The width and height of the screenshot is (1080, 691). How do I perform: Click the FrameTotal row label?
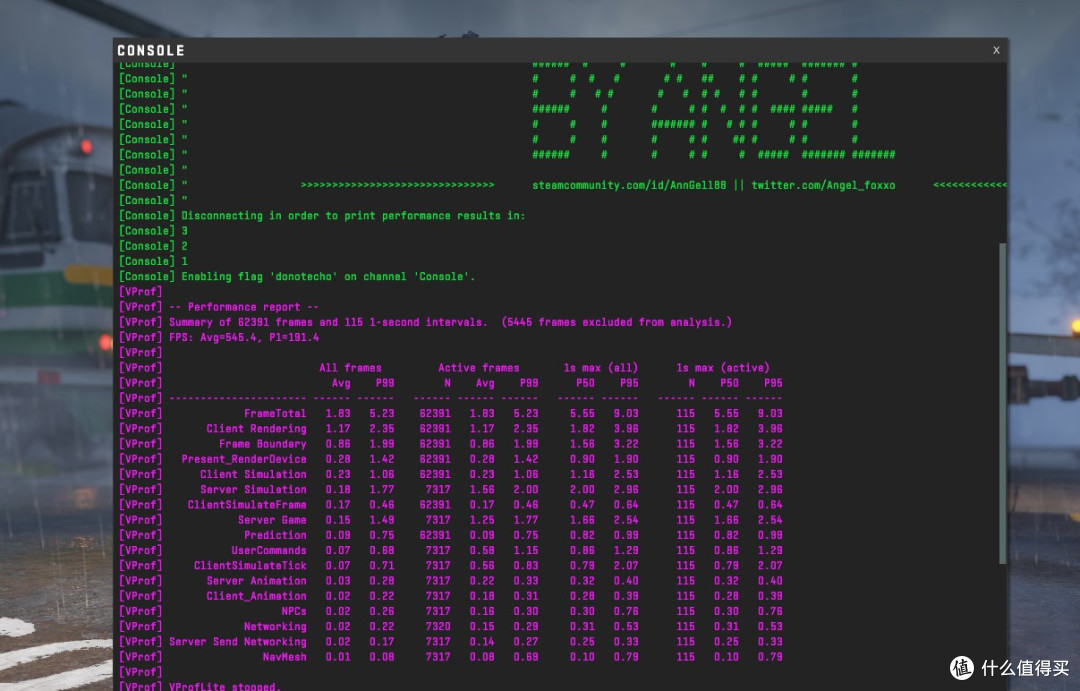(275, 413)
